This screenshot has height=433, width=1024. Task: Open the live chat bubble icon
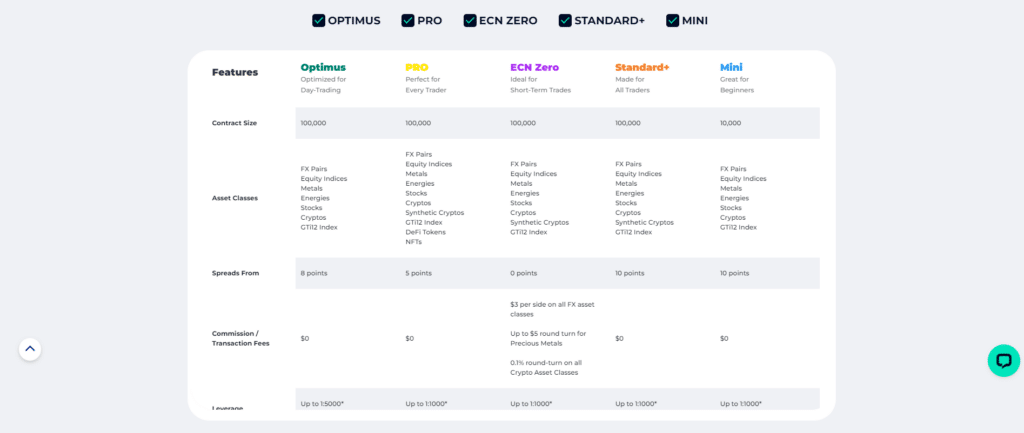coord(1004,361)
